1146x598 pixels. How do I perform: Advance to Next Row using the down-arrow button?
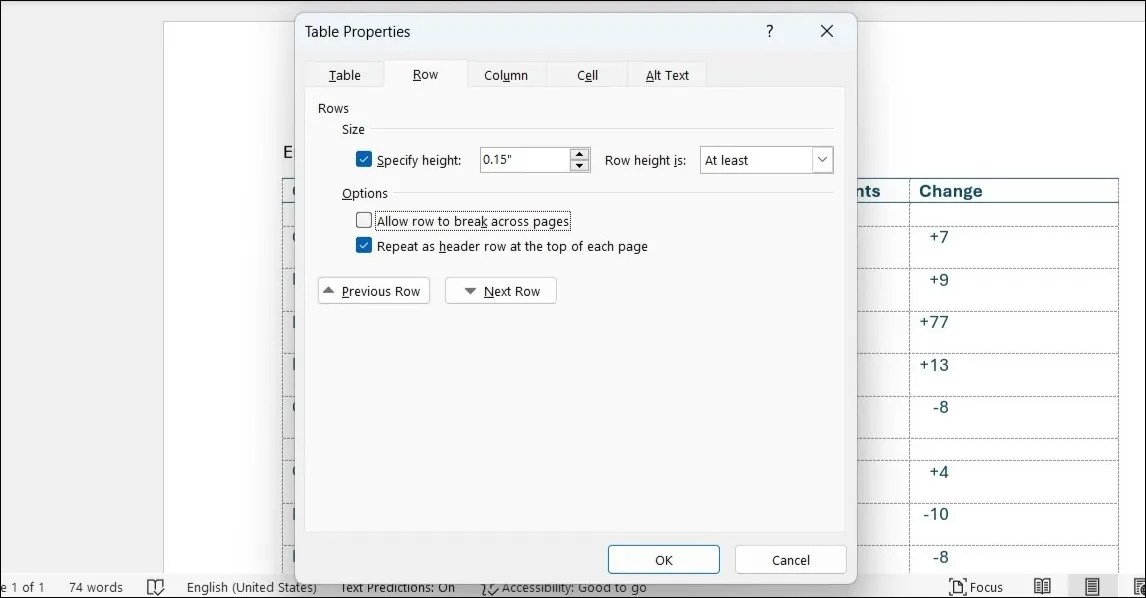point(500,290)
